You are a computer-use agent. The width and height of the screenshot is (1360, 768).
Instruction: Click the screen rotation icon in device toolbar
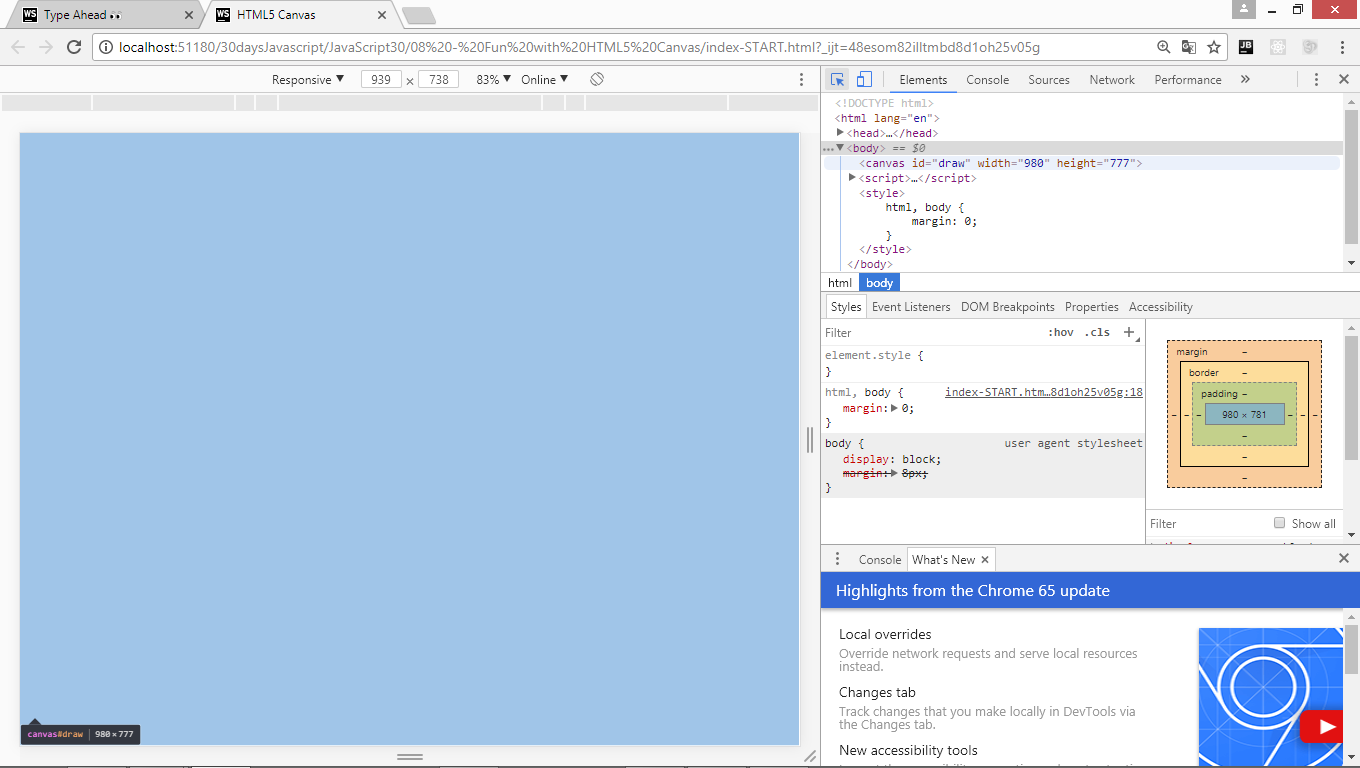click(596, 78)
